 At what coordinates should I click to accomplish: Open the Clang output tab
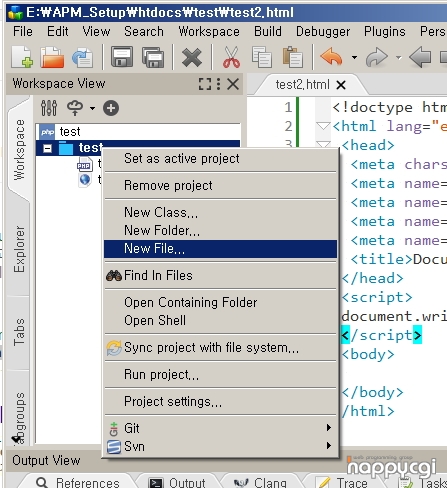(261, 482)
